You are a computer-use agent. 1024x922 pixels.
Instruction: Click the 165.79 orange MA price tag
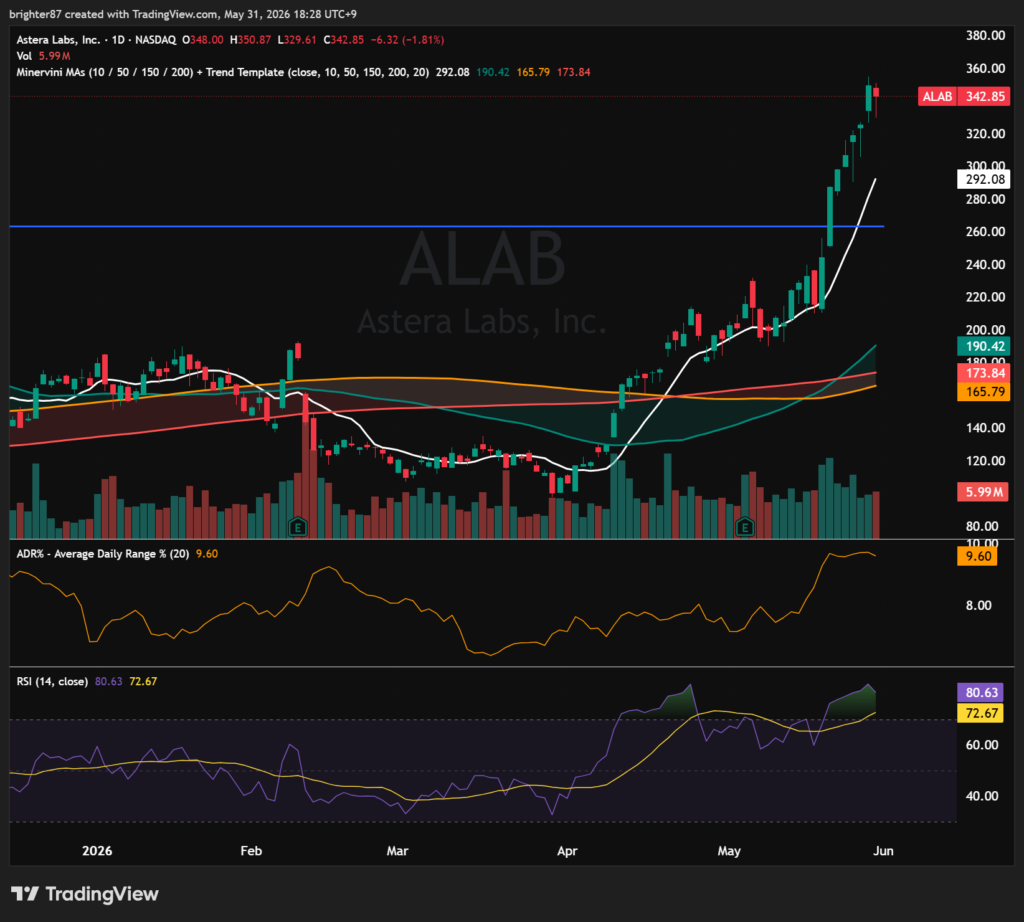(984, 392)
